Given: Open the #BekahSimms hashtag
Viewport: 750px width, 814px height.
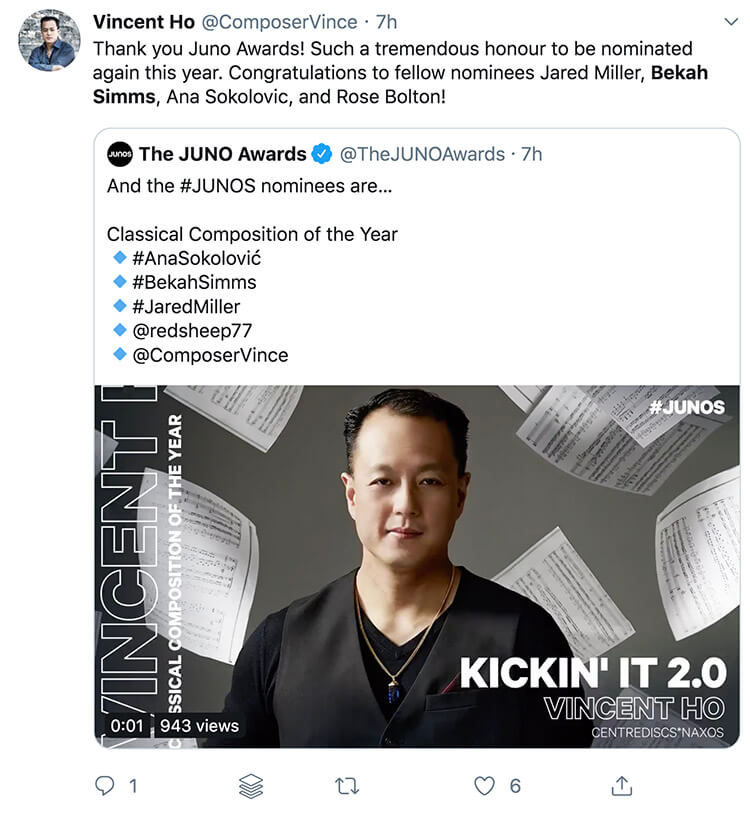Looking at the screenshot, I should tap(194, 282).
